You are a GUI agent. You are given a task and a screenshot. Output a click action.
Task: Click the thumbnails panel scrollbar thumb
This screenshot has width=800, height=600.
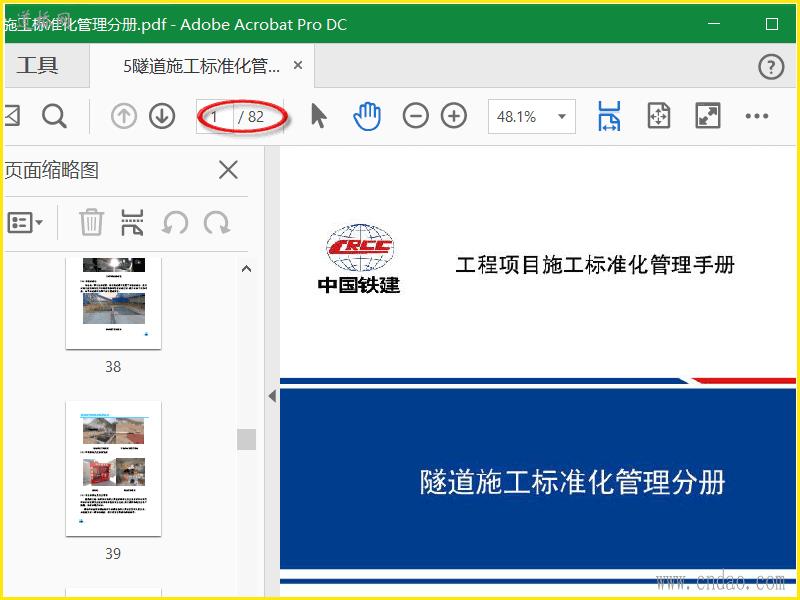pyautogui.click(x=246, y=439)
